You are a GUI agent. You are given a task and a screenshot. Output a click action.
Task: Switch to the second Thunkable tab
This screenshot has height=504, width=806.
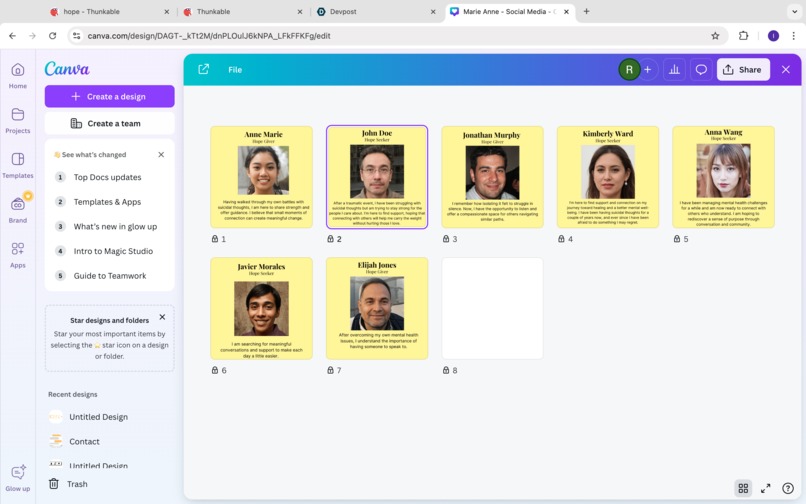(x=244, y=11)
